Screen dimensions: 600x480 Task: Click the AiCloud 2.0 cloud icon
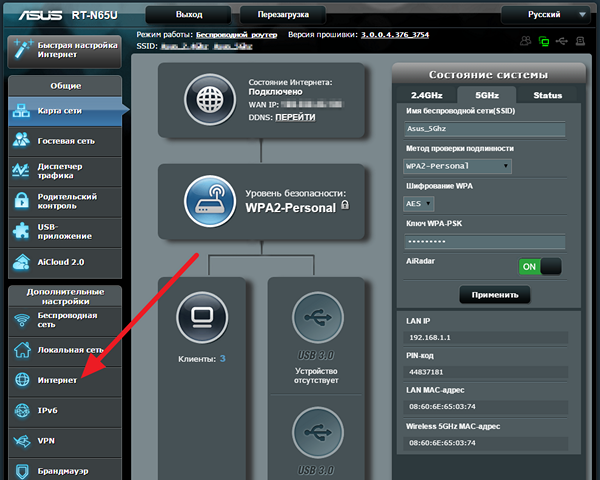coord(22,261)
